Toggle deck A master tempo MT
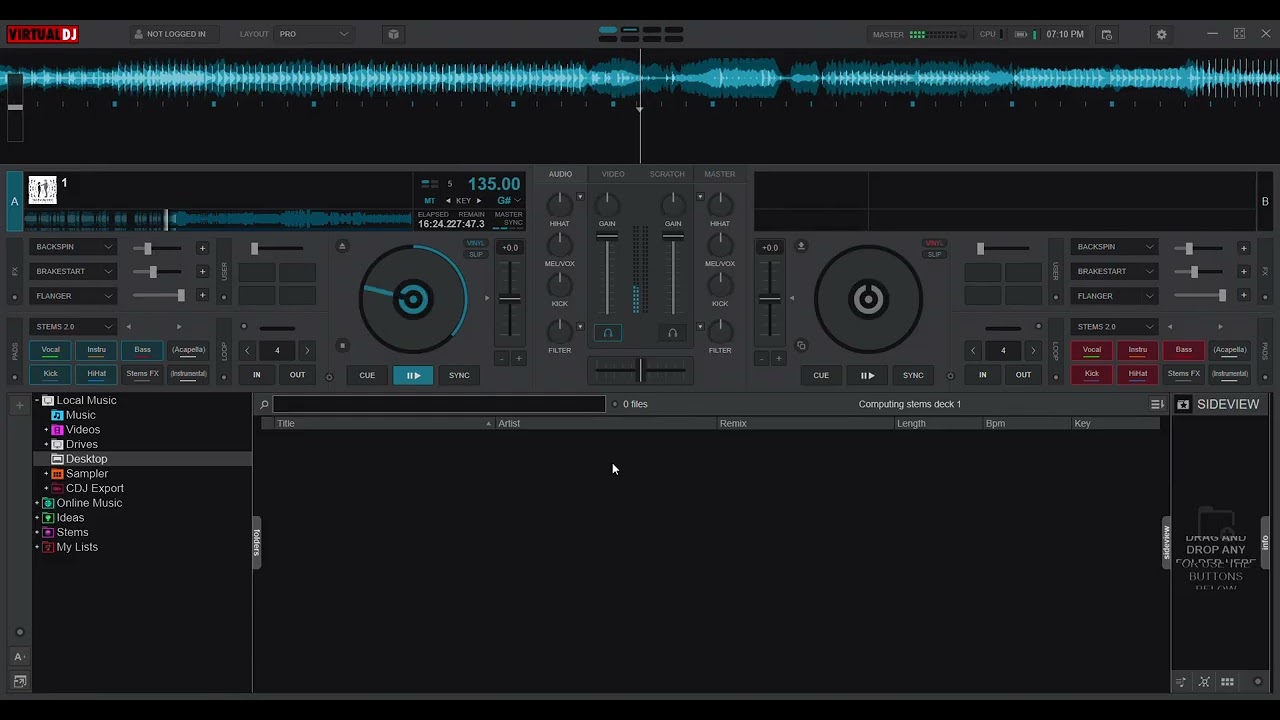The image size is (1280, 720). (x=429, y=201)
